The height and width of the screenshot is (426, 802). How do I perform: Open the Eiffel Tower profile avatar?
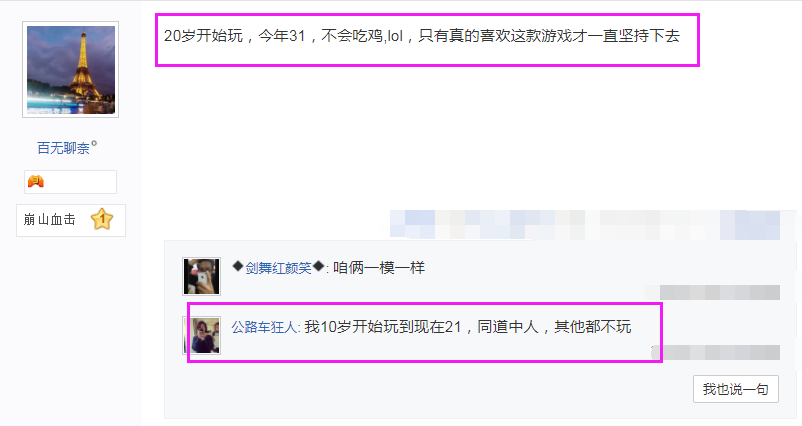[x=71, y=70]
